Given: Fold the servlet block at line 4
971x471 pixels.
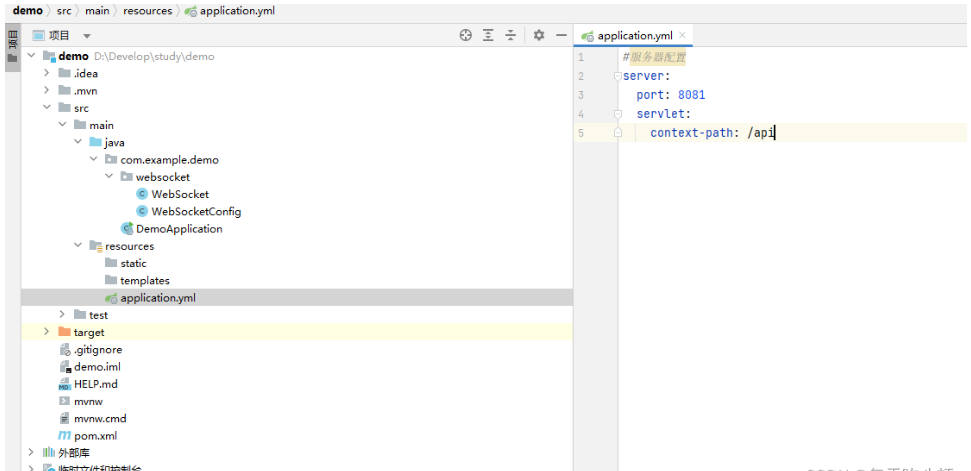Looking at the screenshot, I should point(617,114).
